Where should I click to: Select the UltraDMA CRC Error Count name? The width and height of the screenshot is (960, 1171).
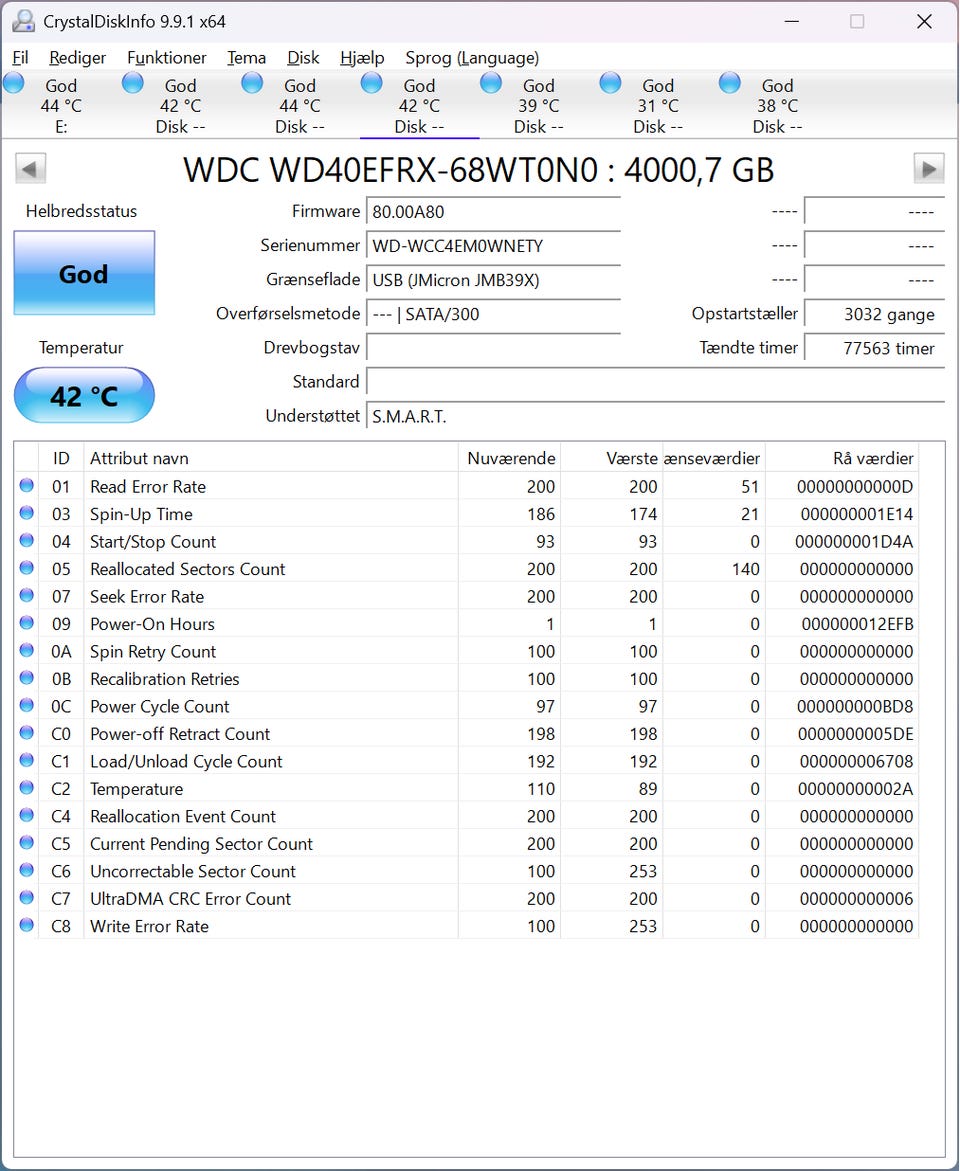coord(191,899)
